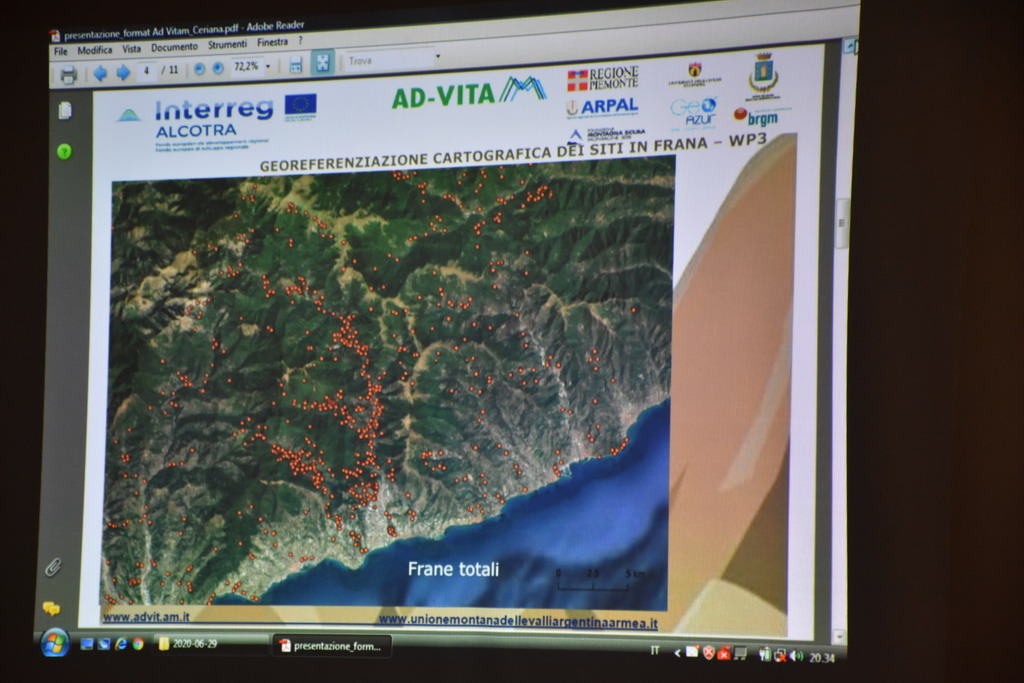Click the Print icon in the toolbar

coord(68,75)
